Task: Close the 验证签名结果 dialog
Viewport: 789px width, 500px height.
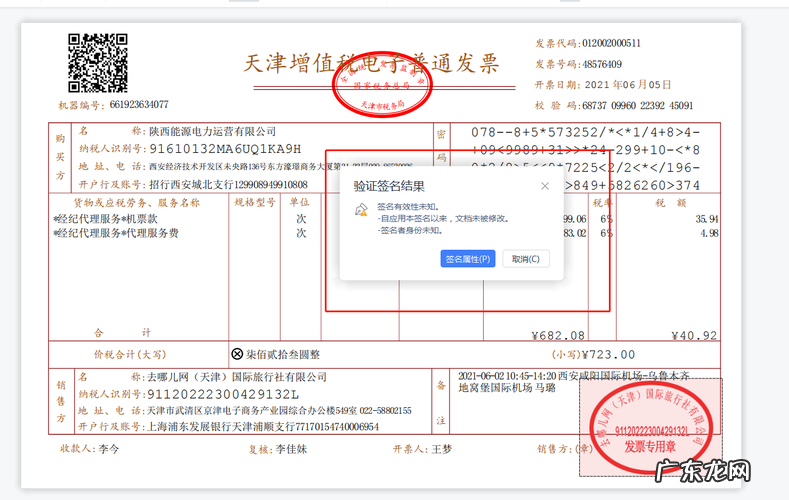Action: click(x=545, y=186)
